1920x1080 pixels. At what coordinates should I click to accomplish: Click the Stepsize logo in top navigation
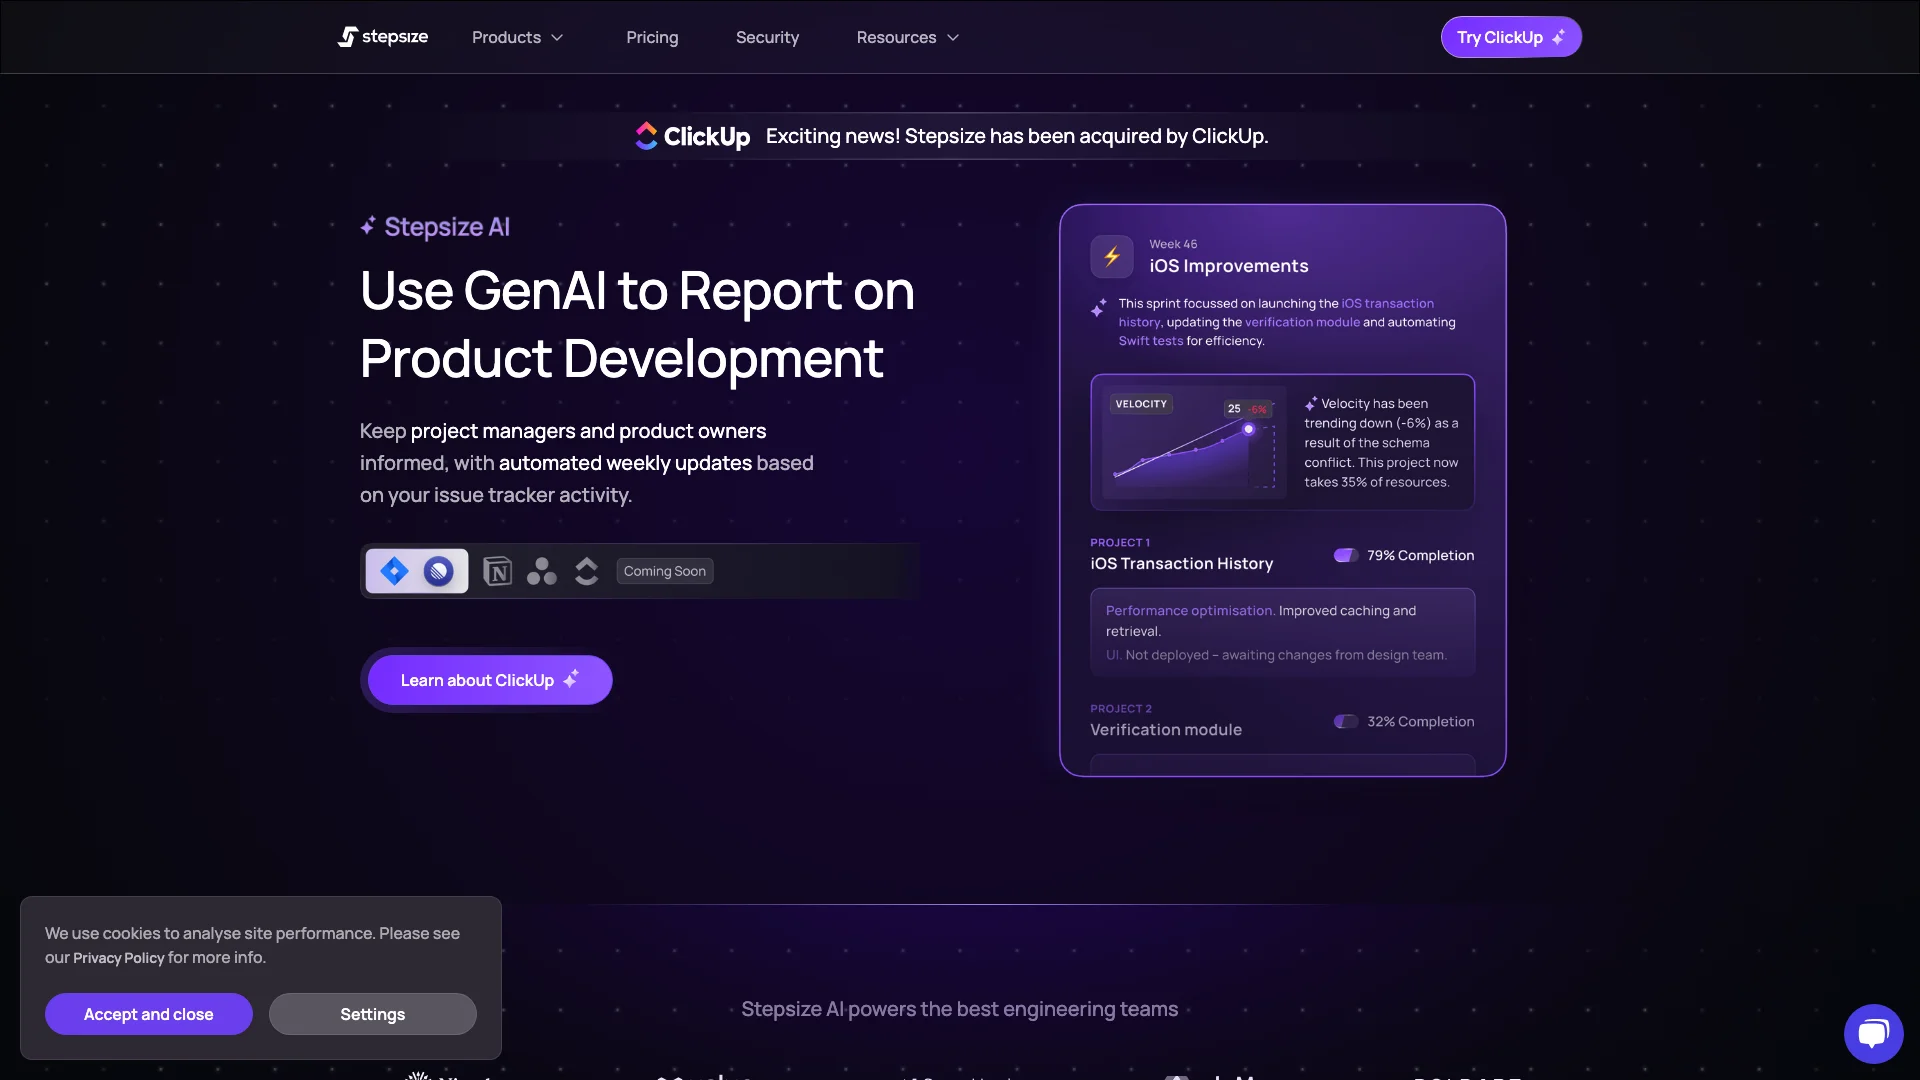click(381, 36)
